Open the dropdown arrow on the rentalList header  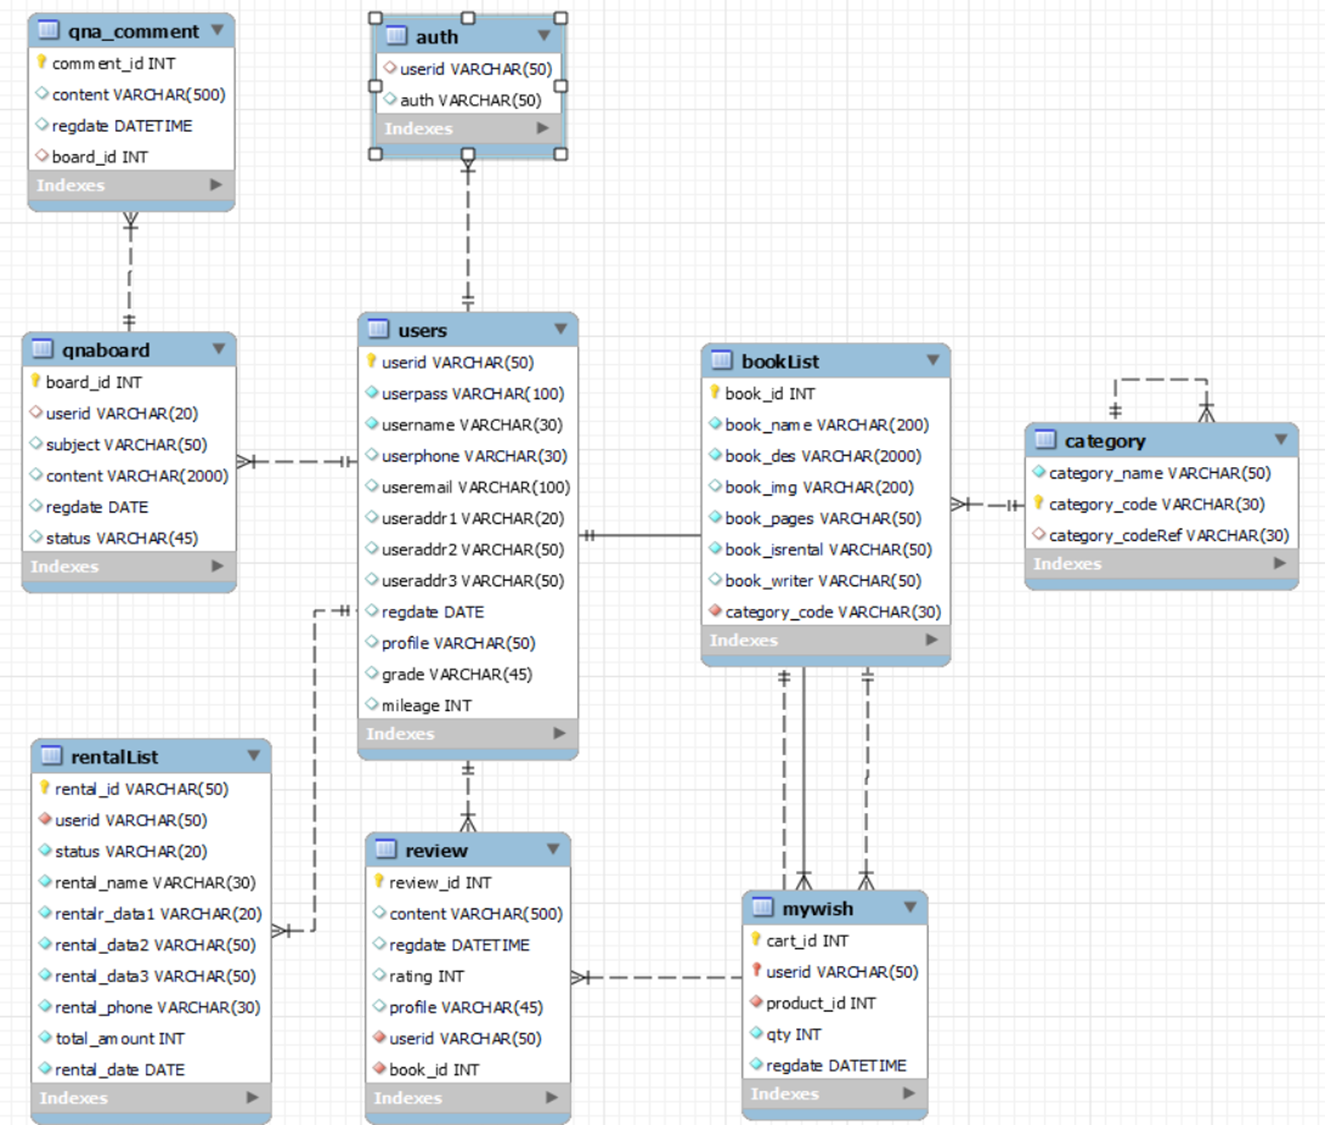click(x=254, y=755)
